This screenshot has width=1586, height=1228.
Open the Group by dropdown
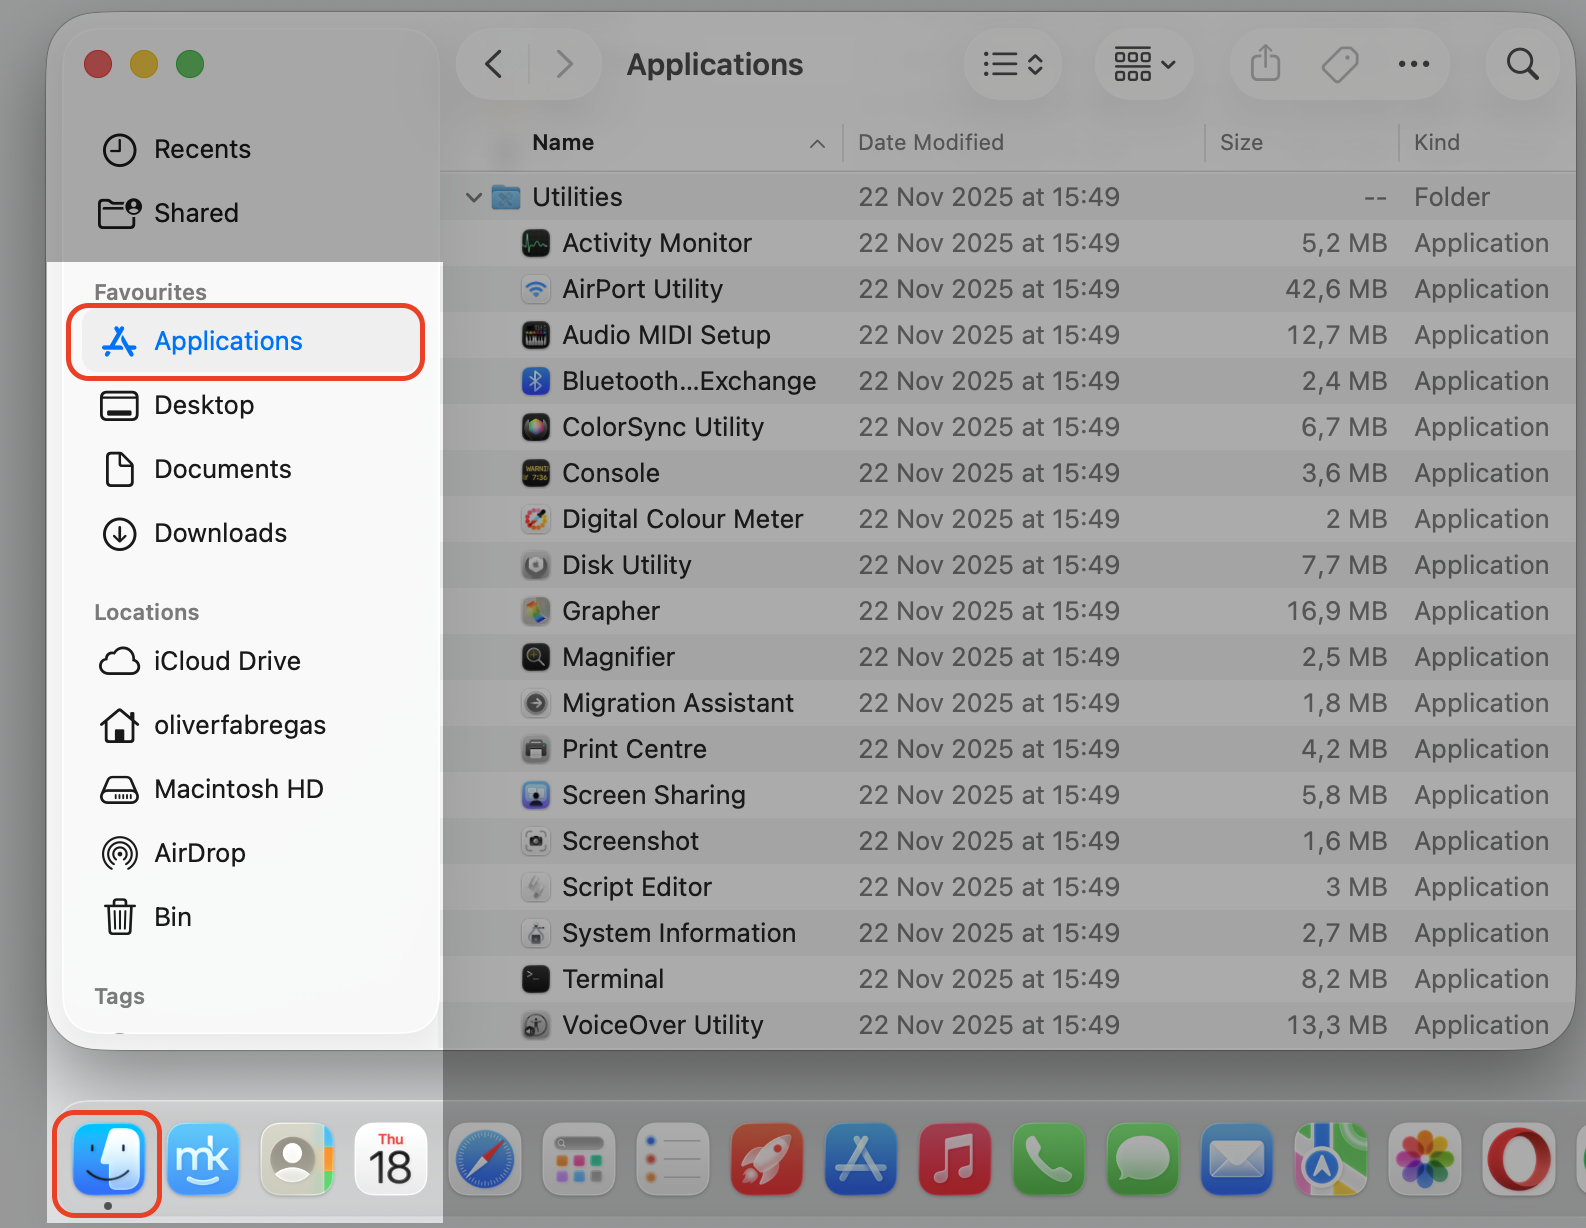coord(1144,64)
